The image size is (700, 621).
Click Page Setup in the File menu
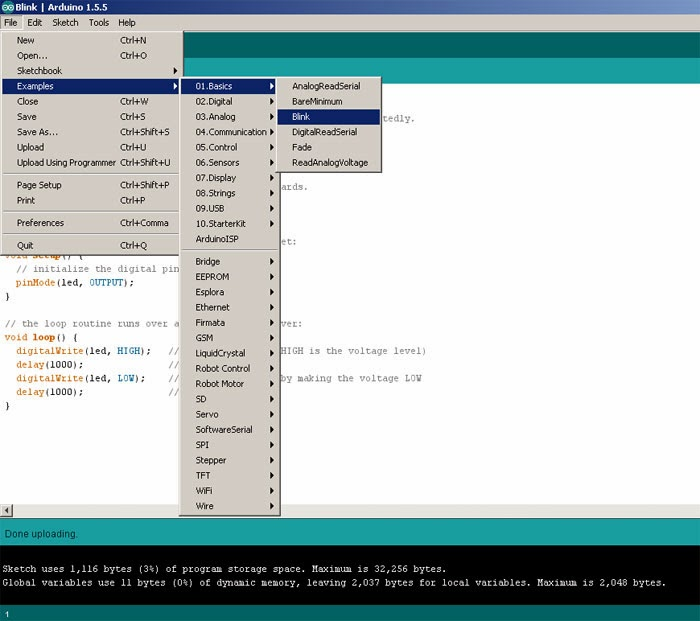point(39,185)
